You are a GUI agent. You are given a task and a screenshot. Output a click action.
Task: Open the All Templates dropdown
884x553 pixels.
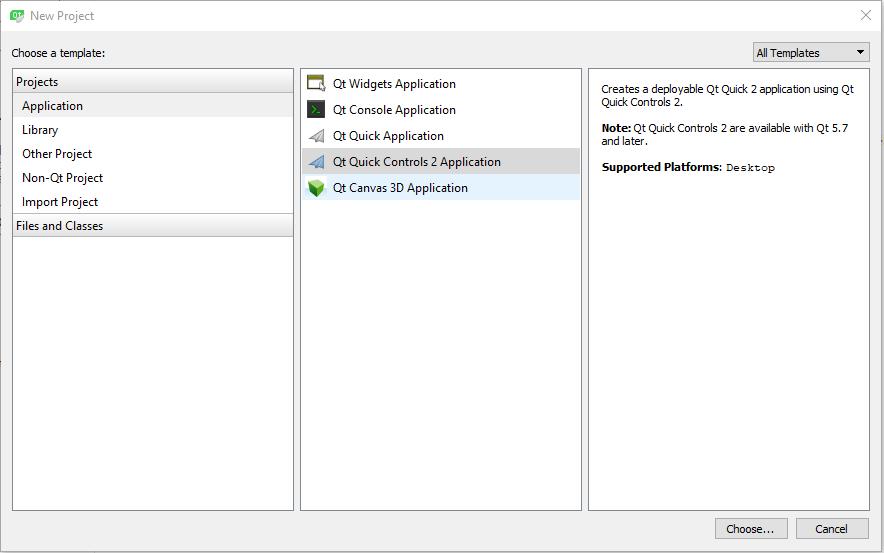click(x=811, y=52)
